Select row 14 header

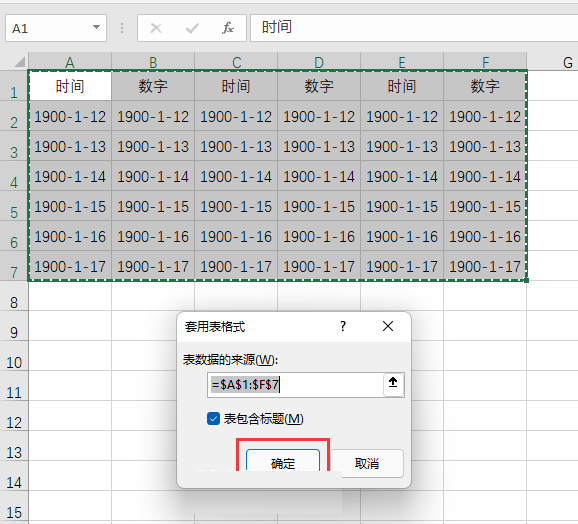point(14,476)
